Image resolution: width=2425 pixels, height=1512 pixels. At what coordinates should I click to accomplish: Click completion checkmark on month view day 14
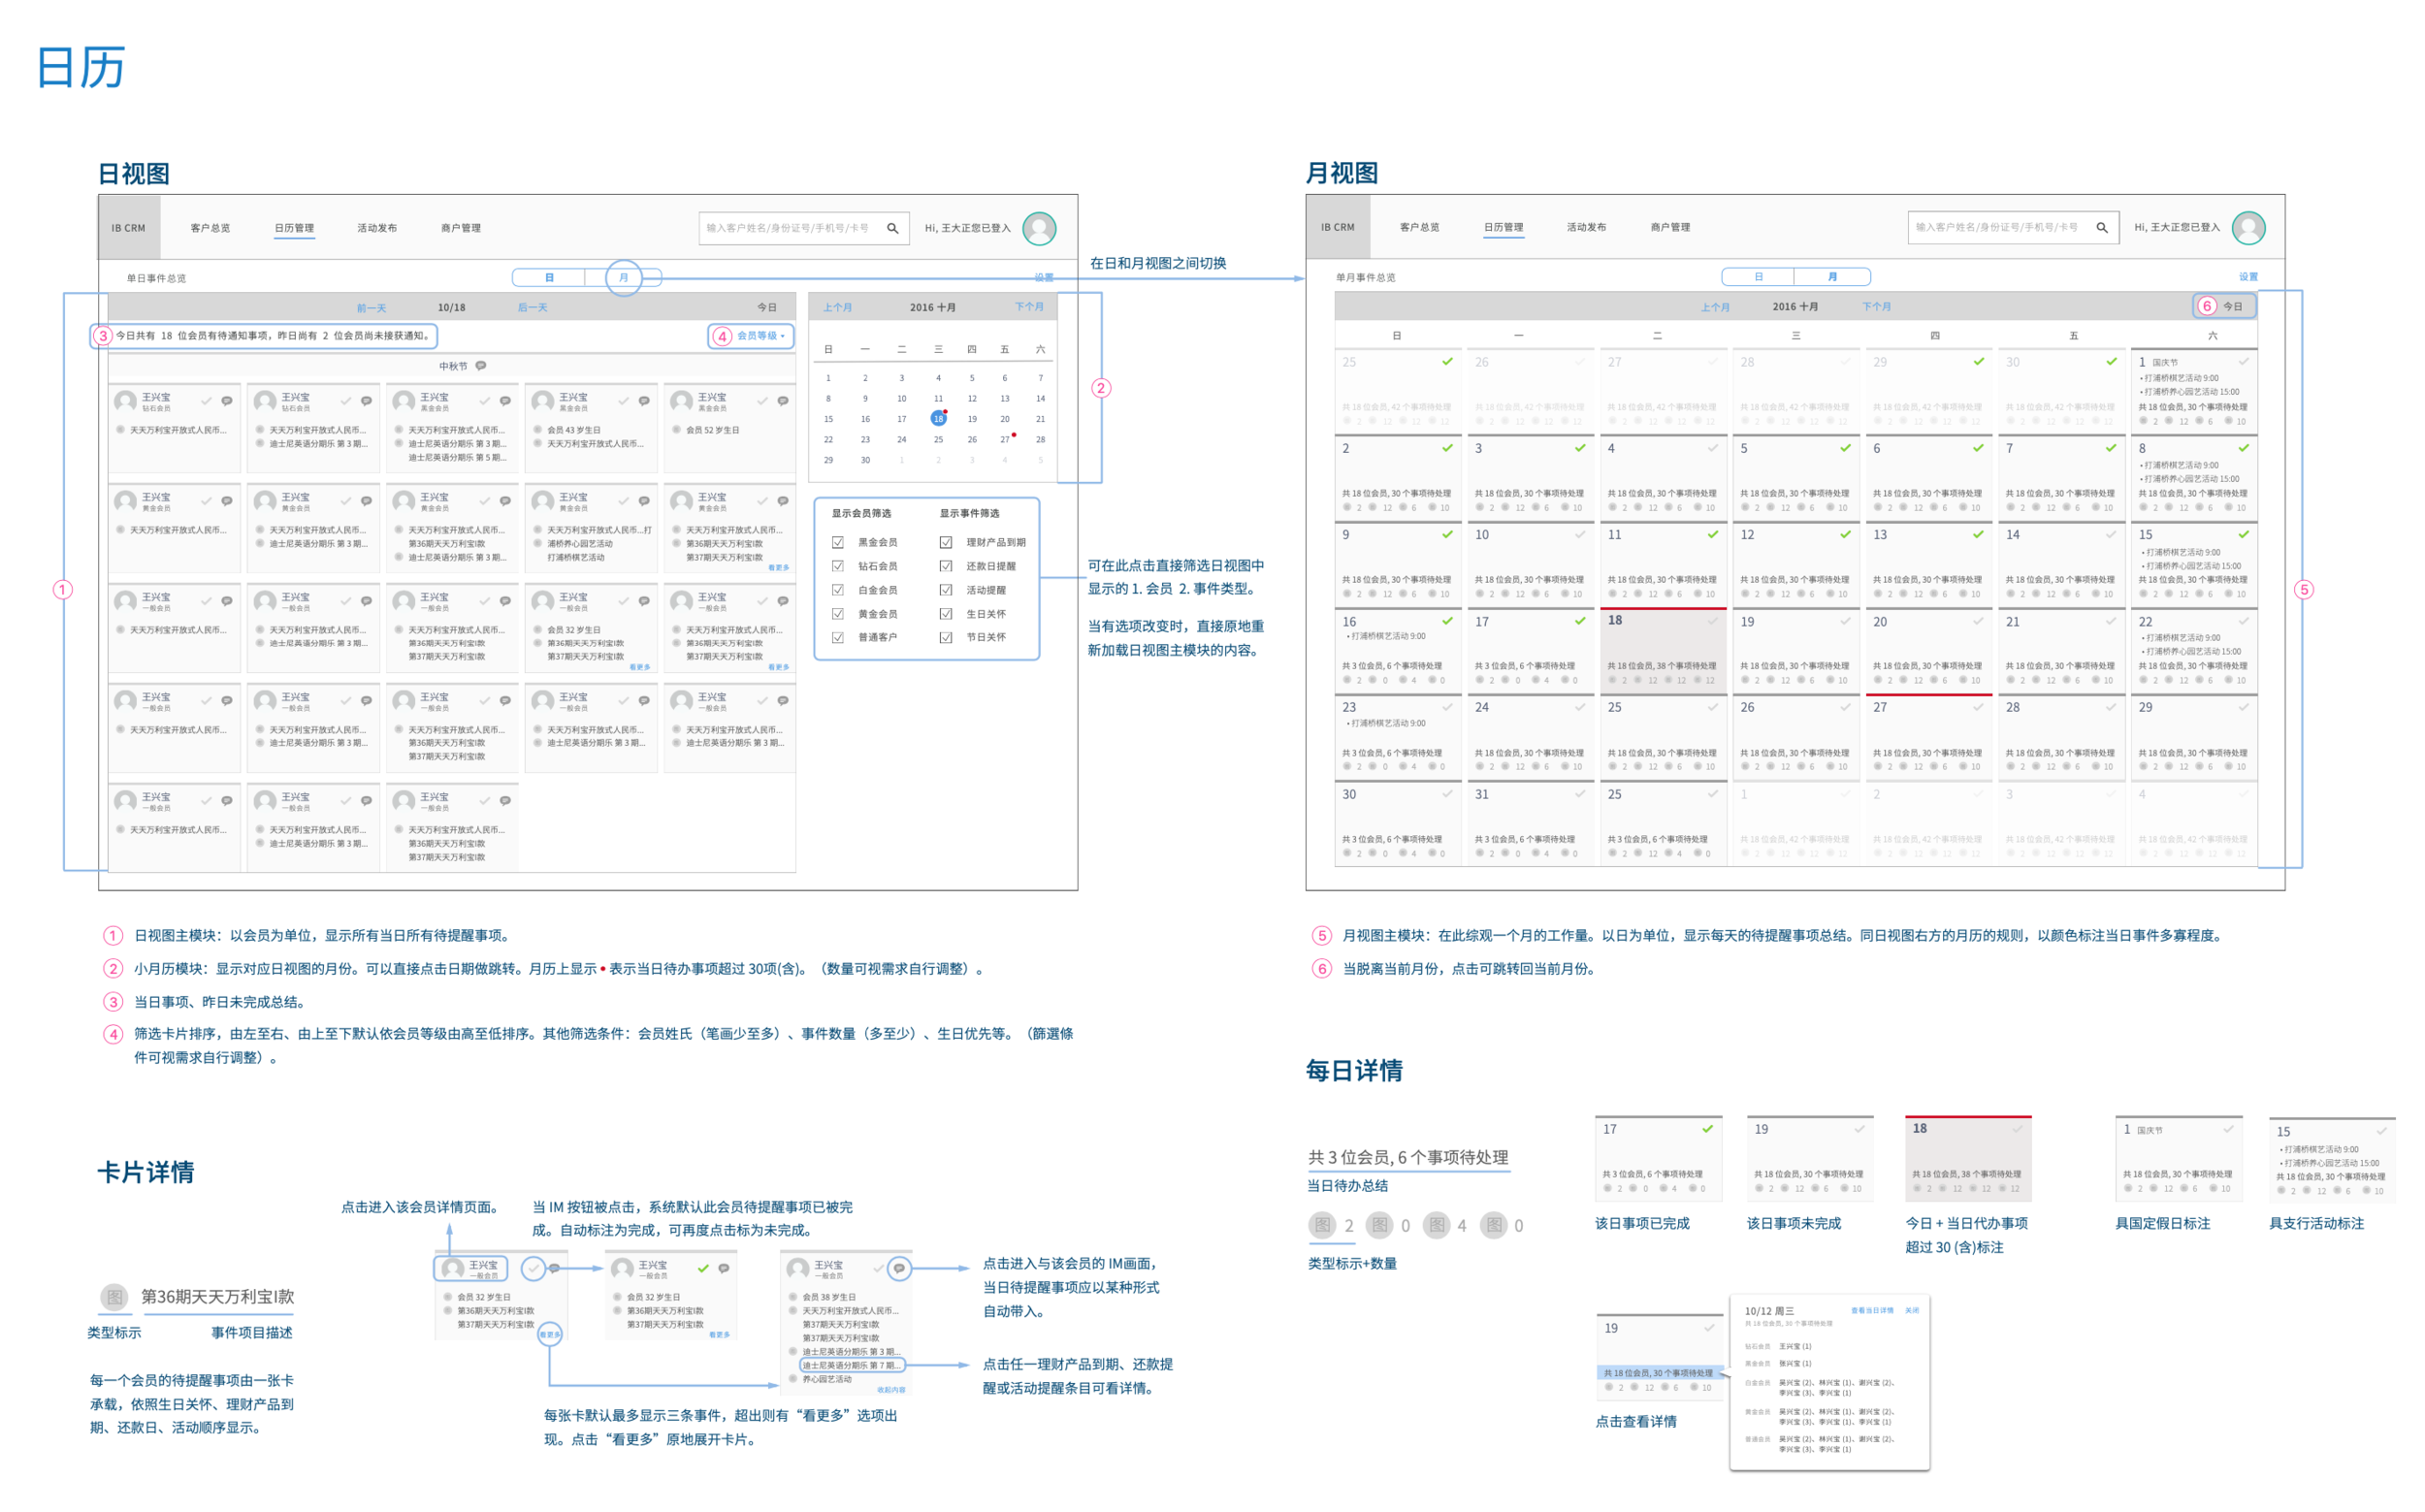(2111, 534)
